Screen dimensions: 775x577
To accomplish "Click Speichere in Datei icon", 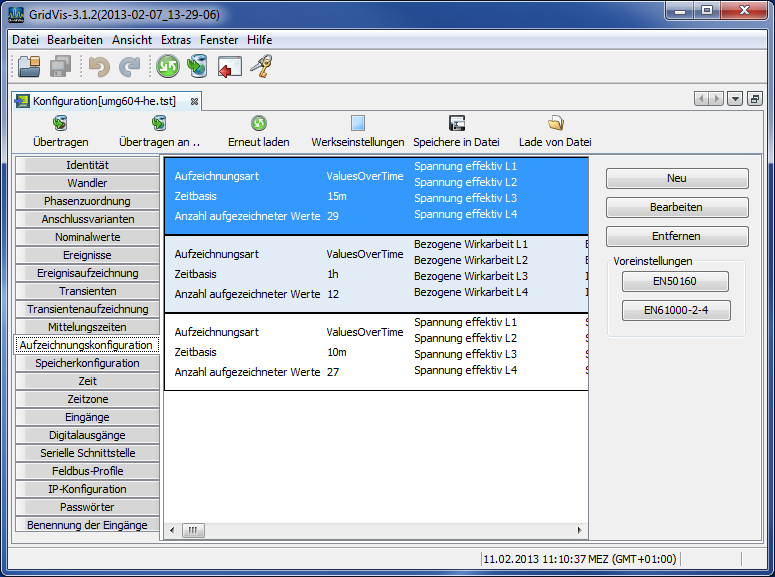I will coord(456,123).
